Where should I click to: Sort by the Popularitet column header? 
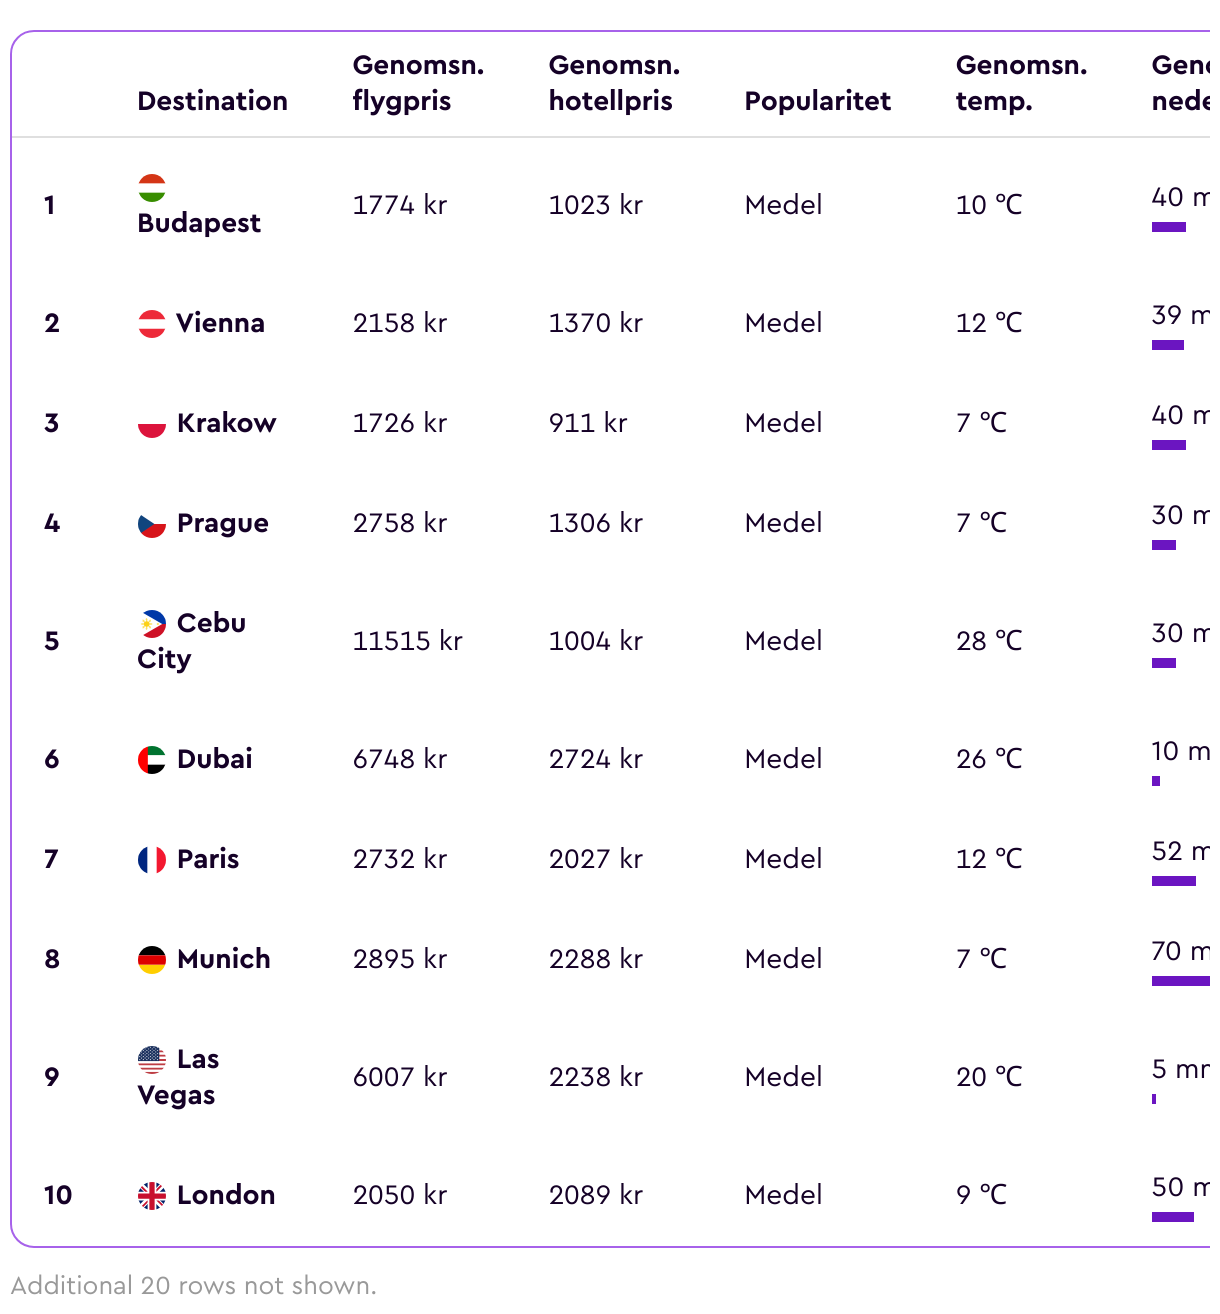(818, 101)
